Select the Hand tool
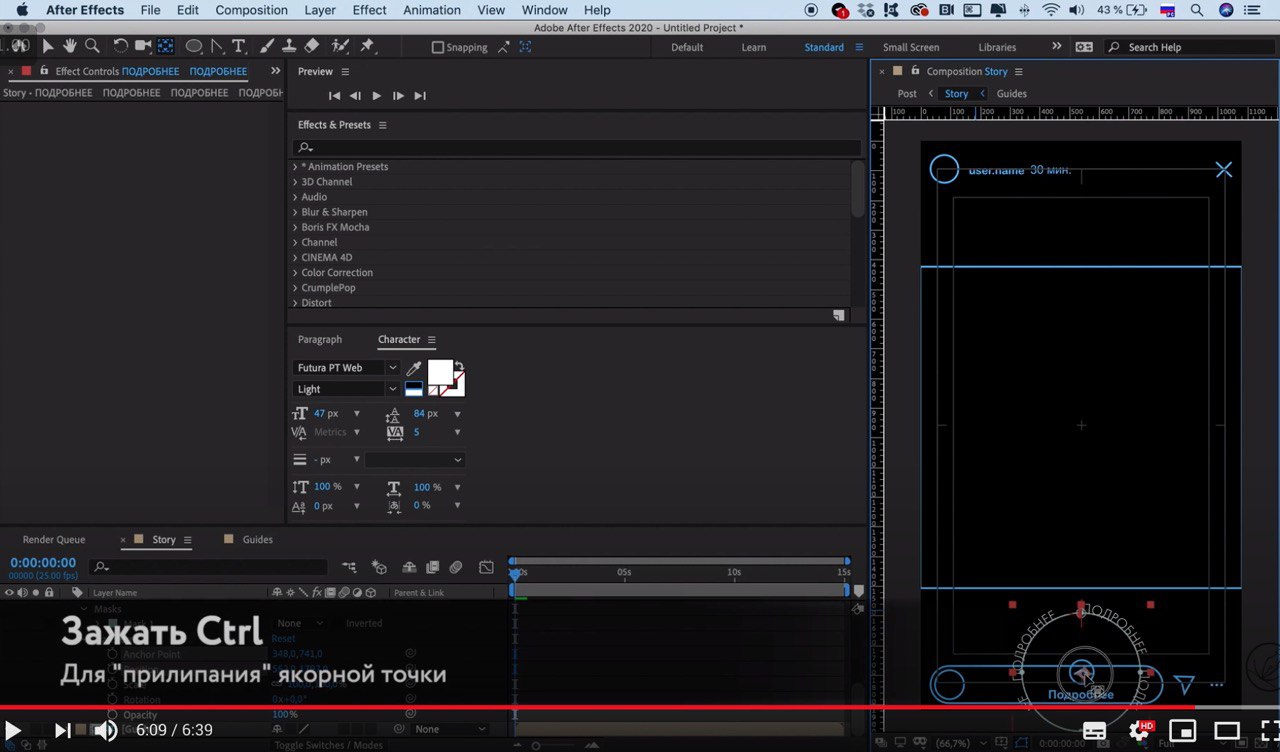 pos(69,47)
